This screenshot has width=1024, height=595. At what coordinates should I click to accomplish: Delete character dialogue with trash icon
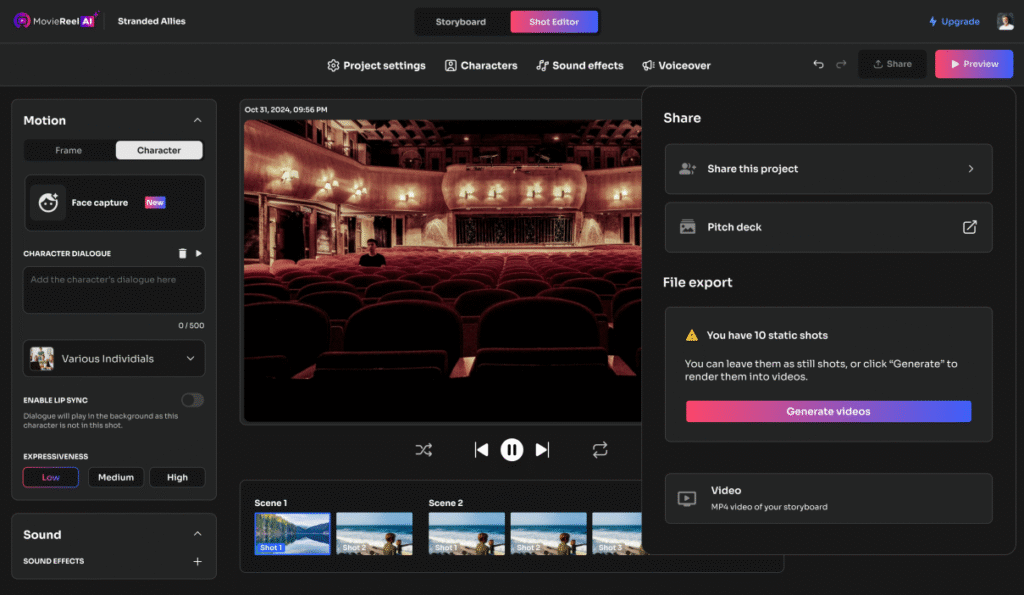pyautogui.click(x=182, y=254)
